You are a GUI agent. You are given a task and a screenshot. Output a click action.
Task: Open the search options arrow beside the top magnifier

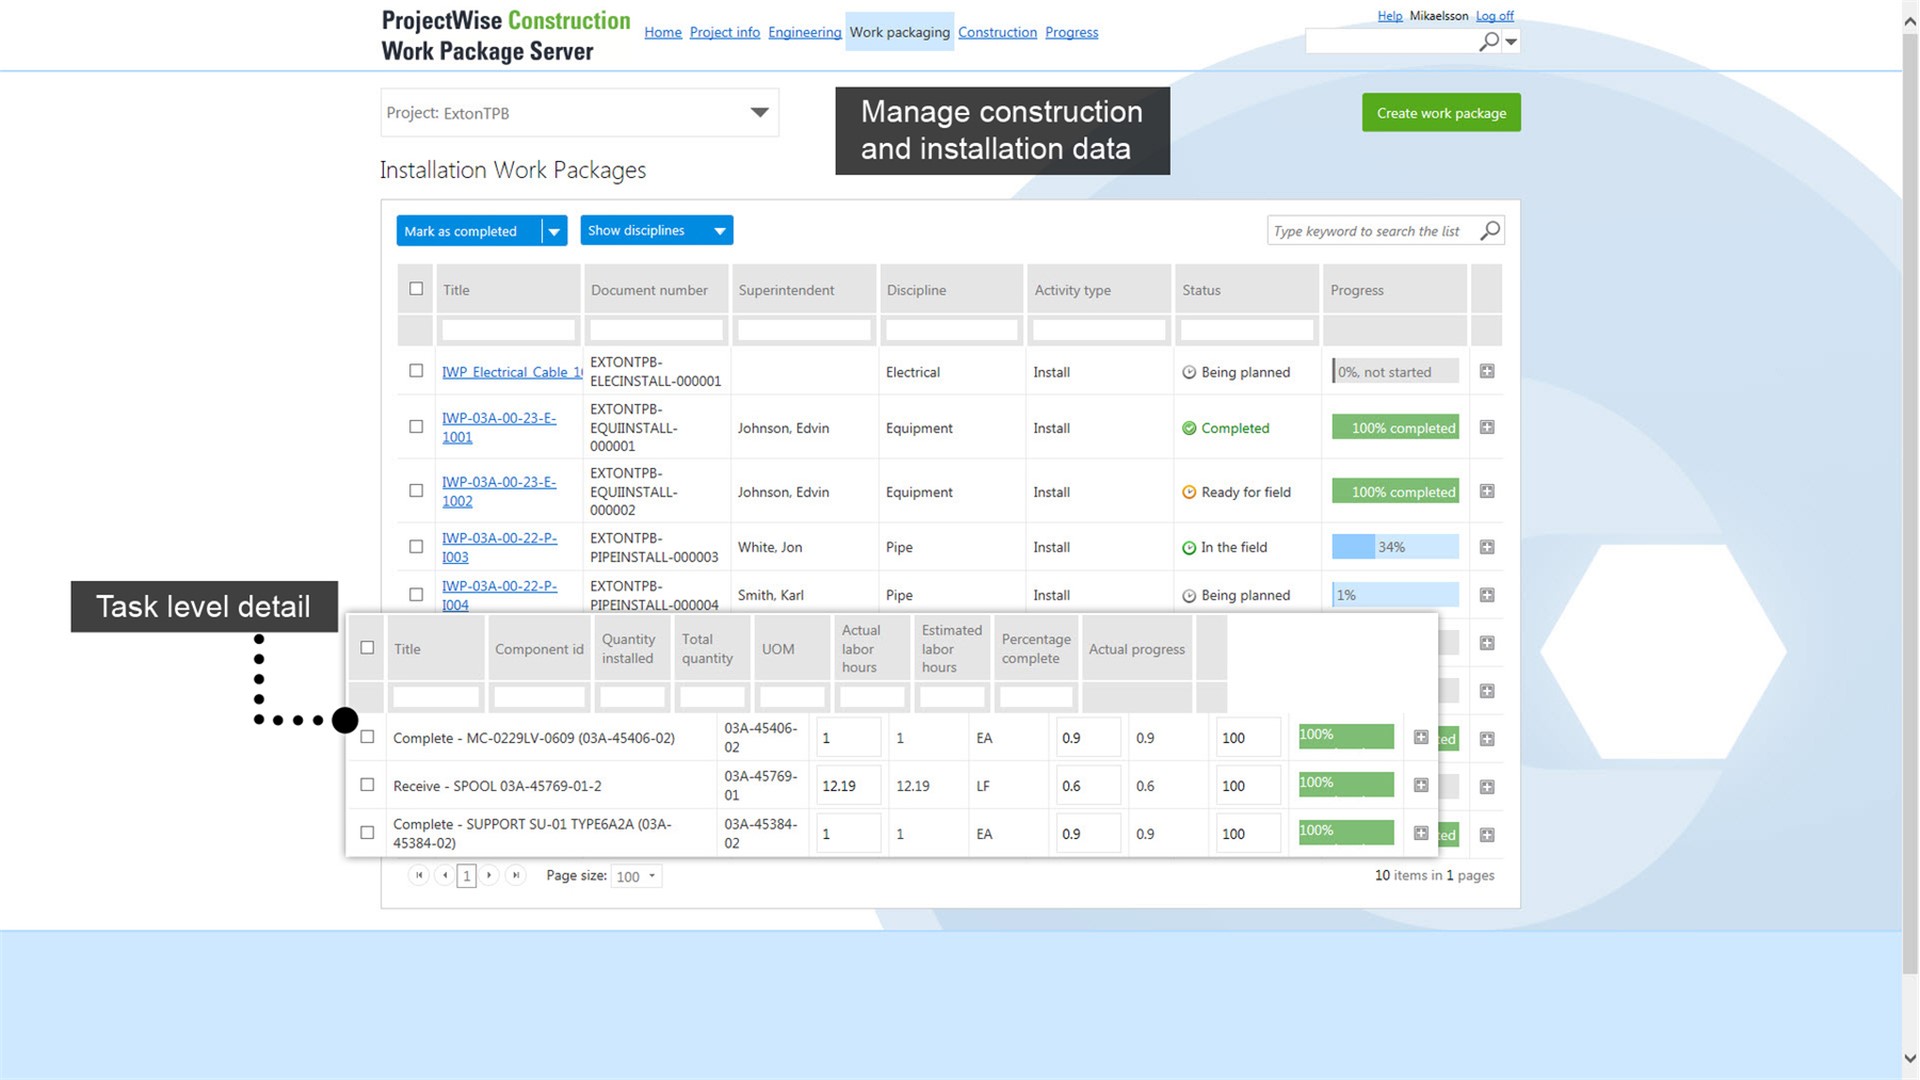1511,42
